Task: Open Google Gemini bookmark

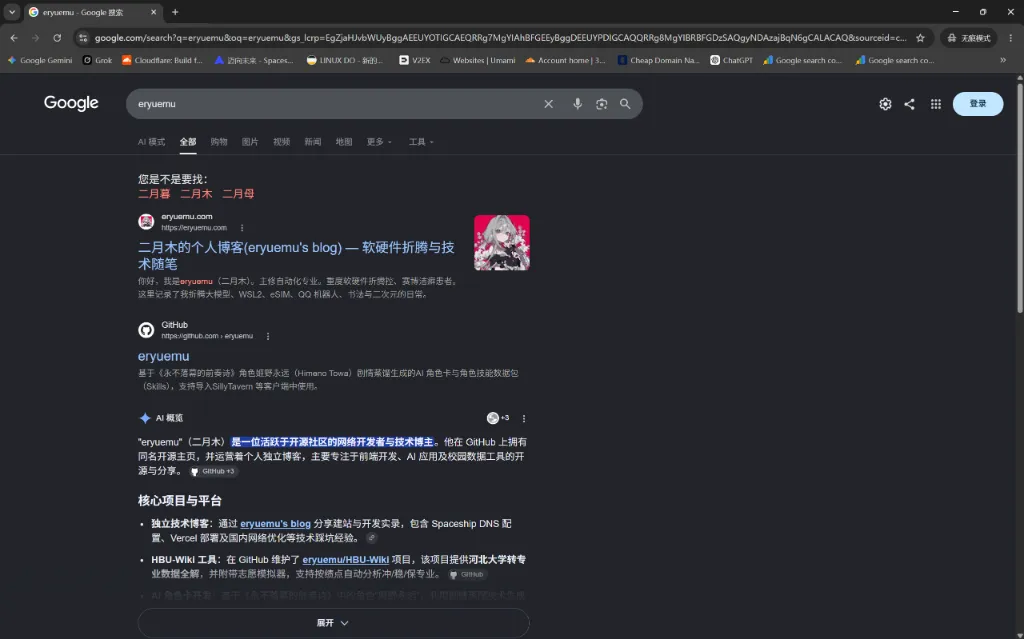Action: pyautogui.click(x=40, y=60)
